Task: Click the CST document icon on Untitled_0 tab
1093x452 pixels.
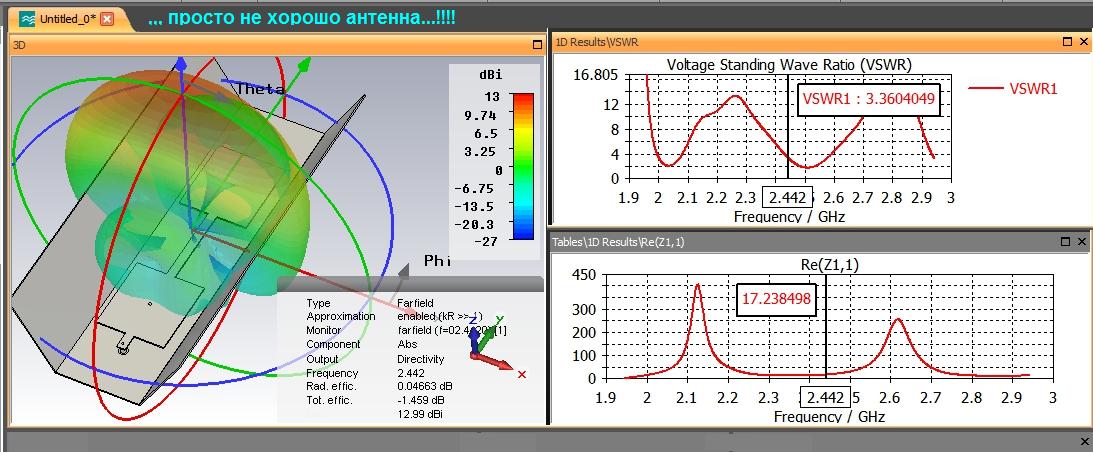Action: 27,20
